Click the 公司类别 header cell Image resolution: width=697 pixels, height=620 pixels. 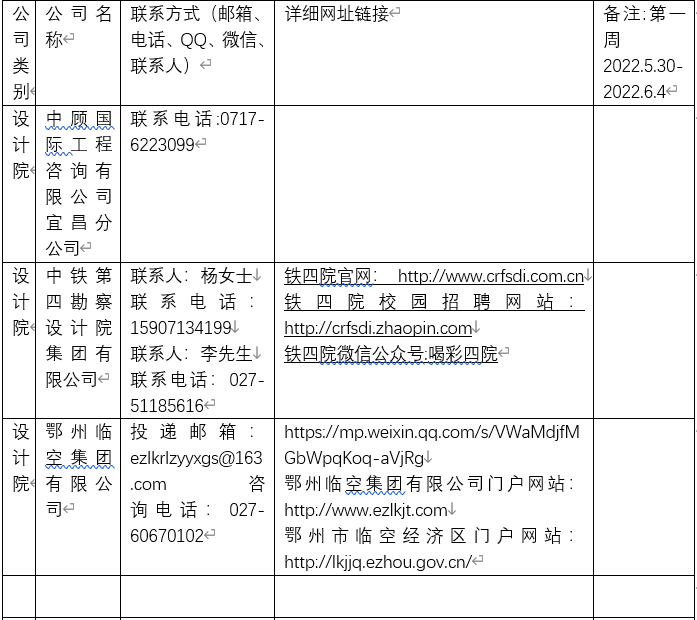coord(20,52)
